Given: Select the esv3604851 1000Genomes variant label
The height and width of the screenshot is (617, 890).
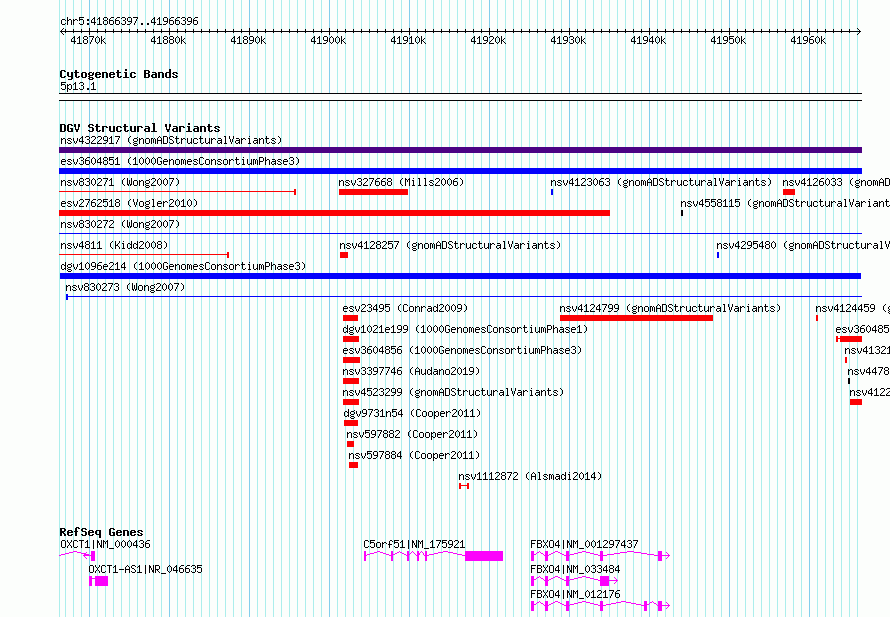Looking at the screenshot, I should click(x=180, y=161).
